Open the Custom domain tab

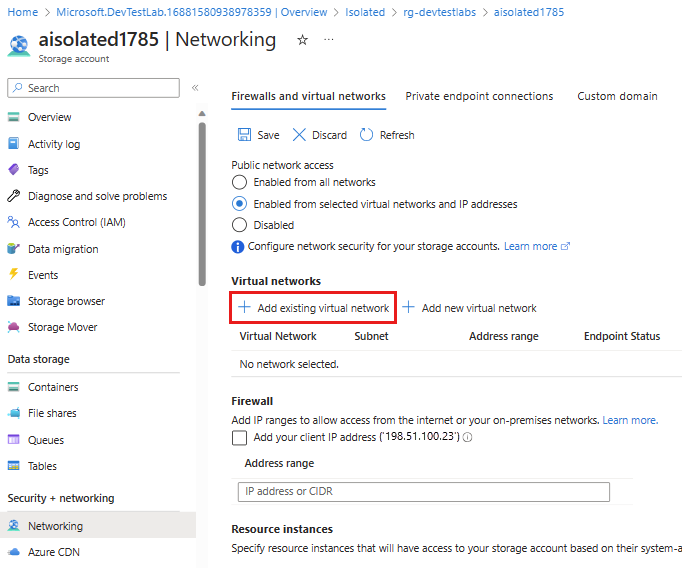pos(617,96)
